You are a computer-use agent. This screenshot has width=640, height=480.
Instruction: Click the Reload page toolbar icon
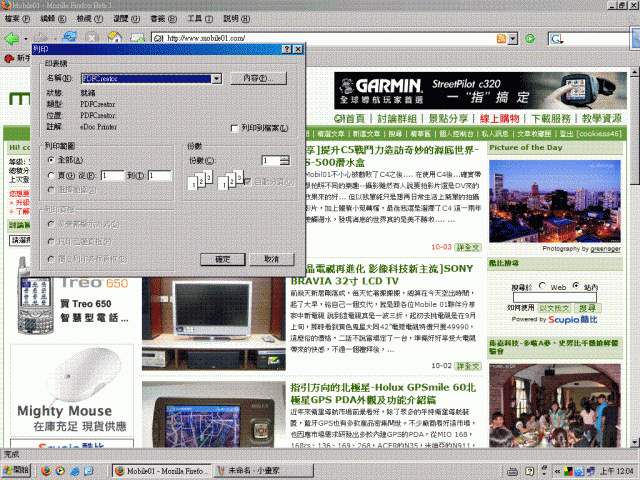coord(69,38)
